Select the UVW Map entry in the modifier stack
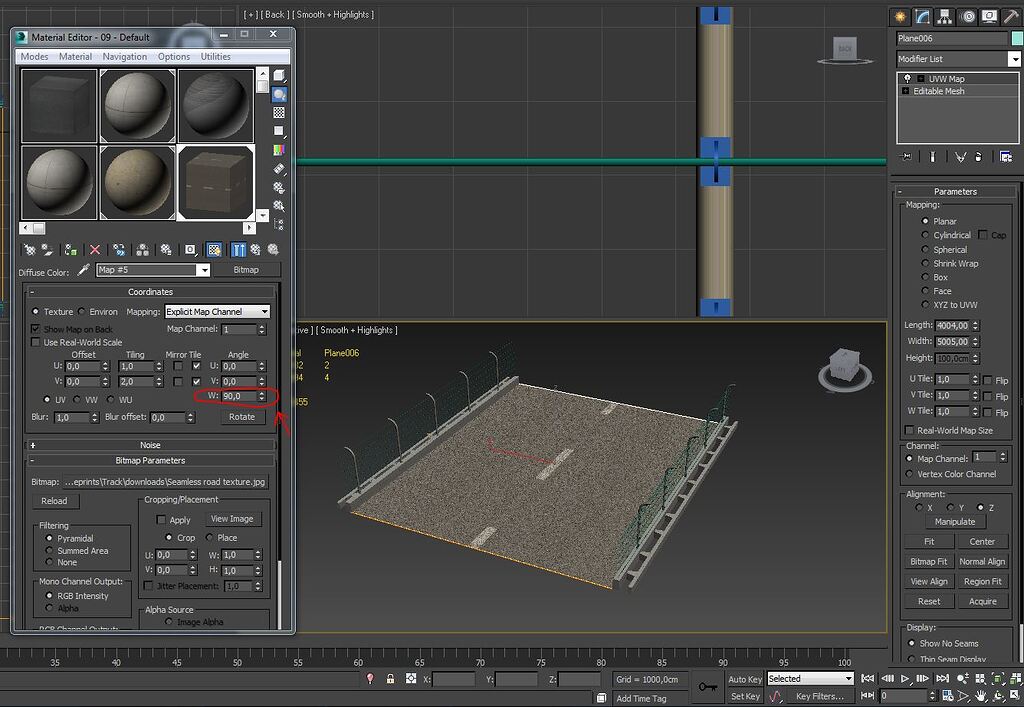 [x=948, y=78]
